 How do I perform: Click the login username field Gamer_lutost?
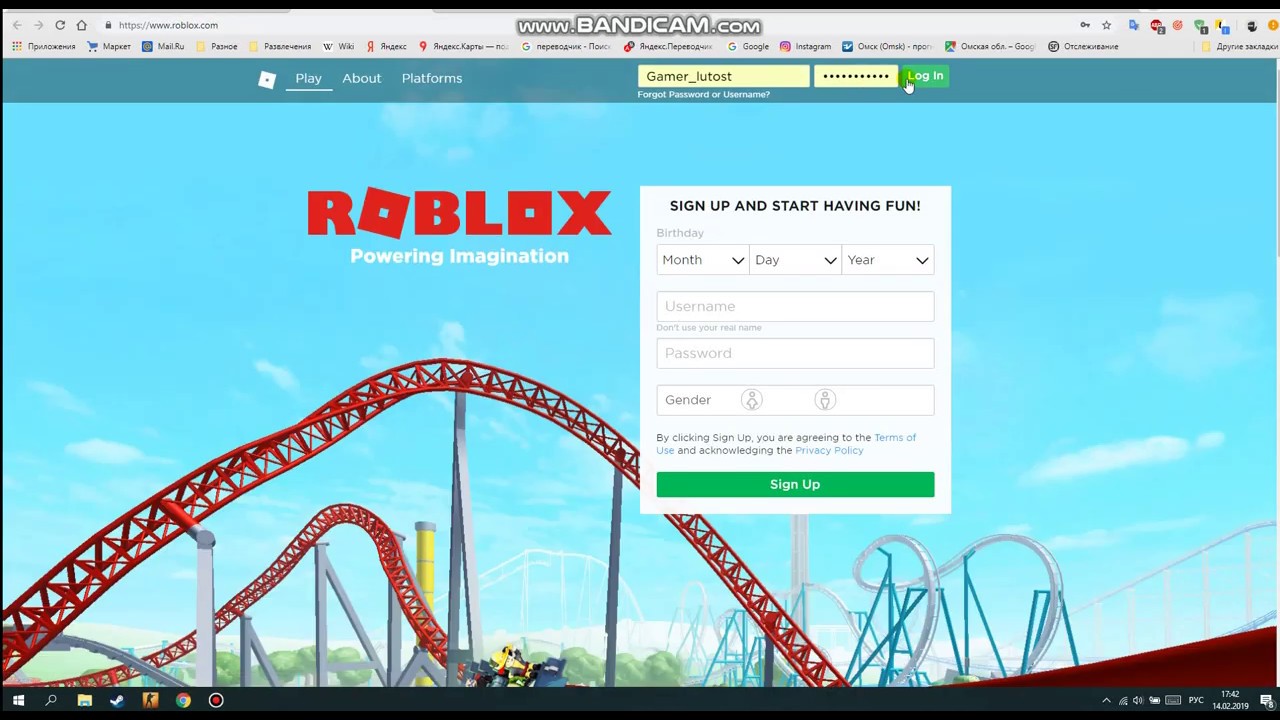(724, 76)
